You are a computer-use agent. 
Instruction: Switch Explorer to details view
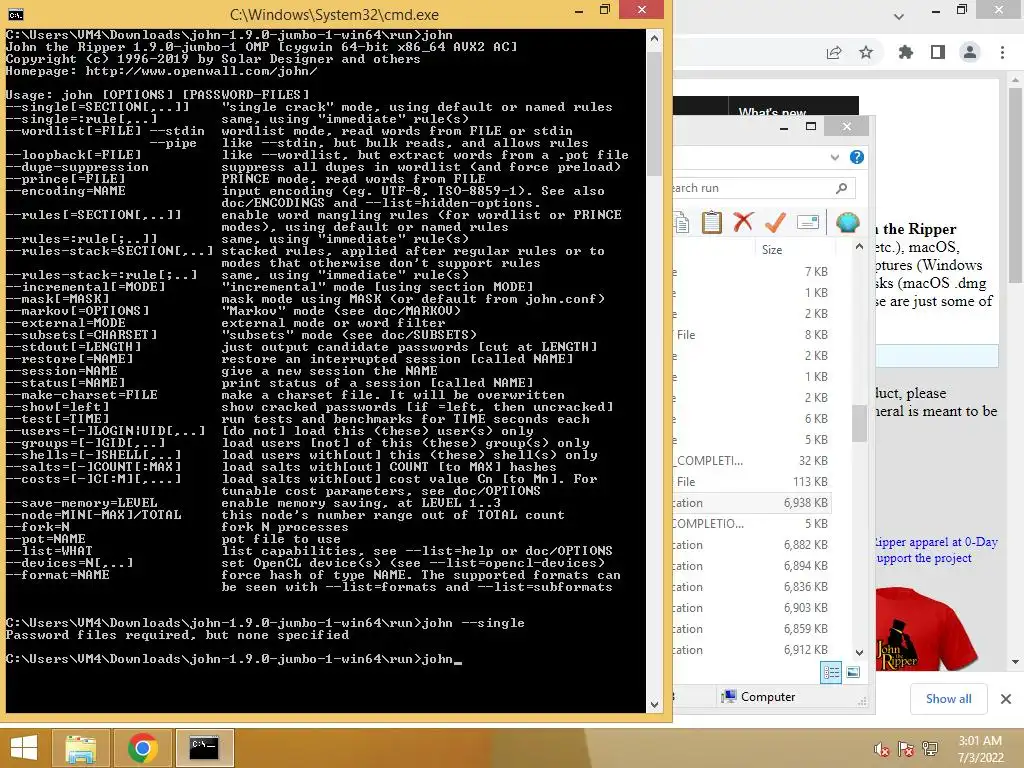coord(831,672)
